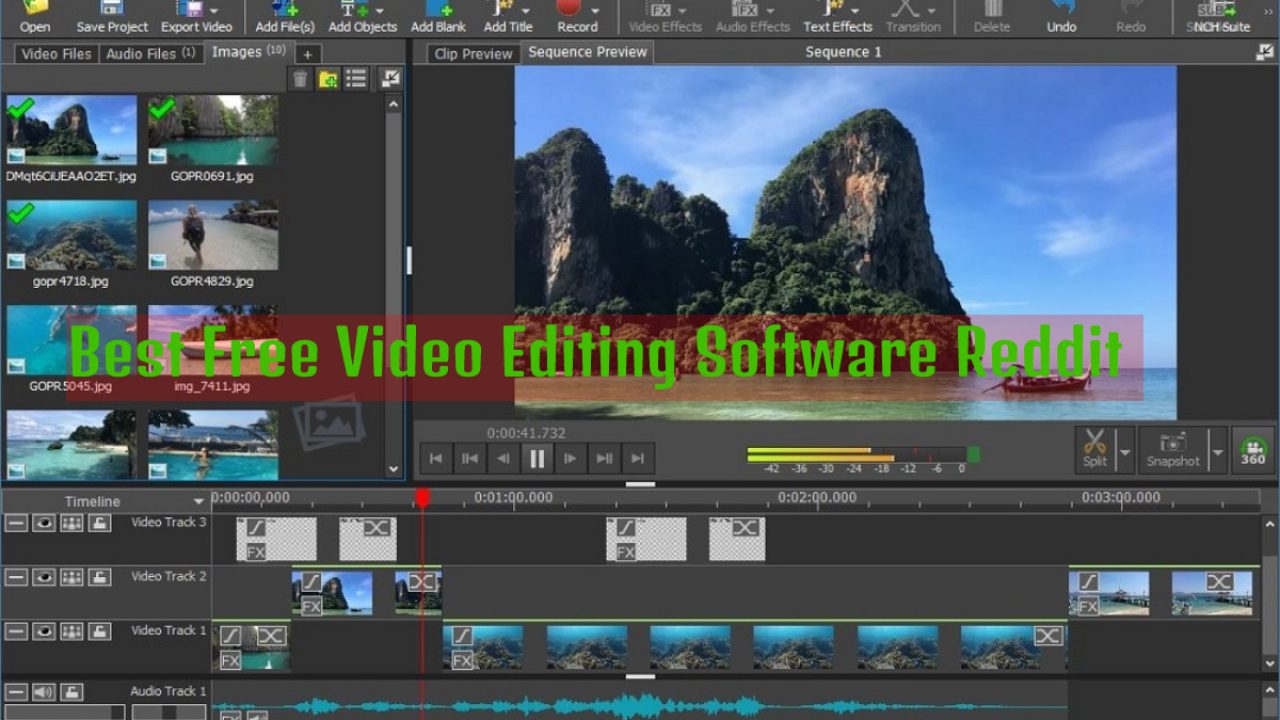The image size is (1280, 720).
Task: Add a new bin tab with plus
Action: (307, 55)
